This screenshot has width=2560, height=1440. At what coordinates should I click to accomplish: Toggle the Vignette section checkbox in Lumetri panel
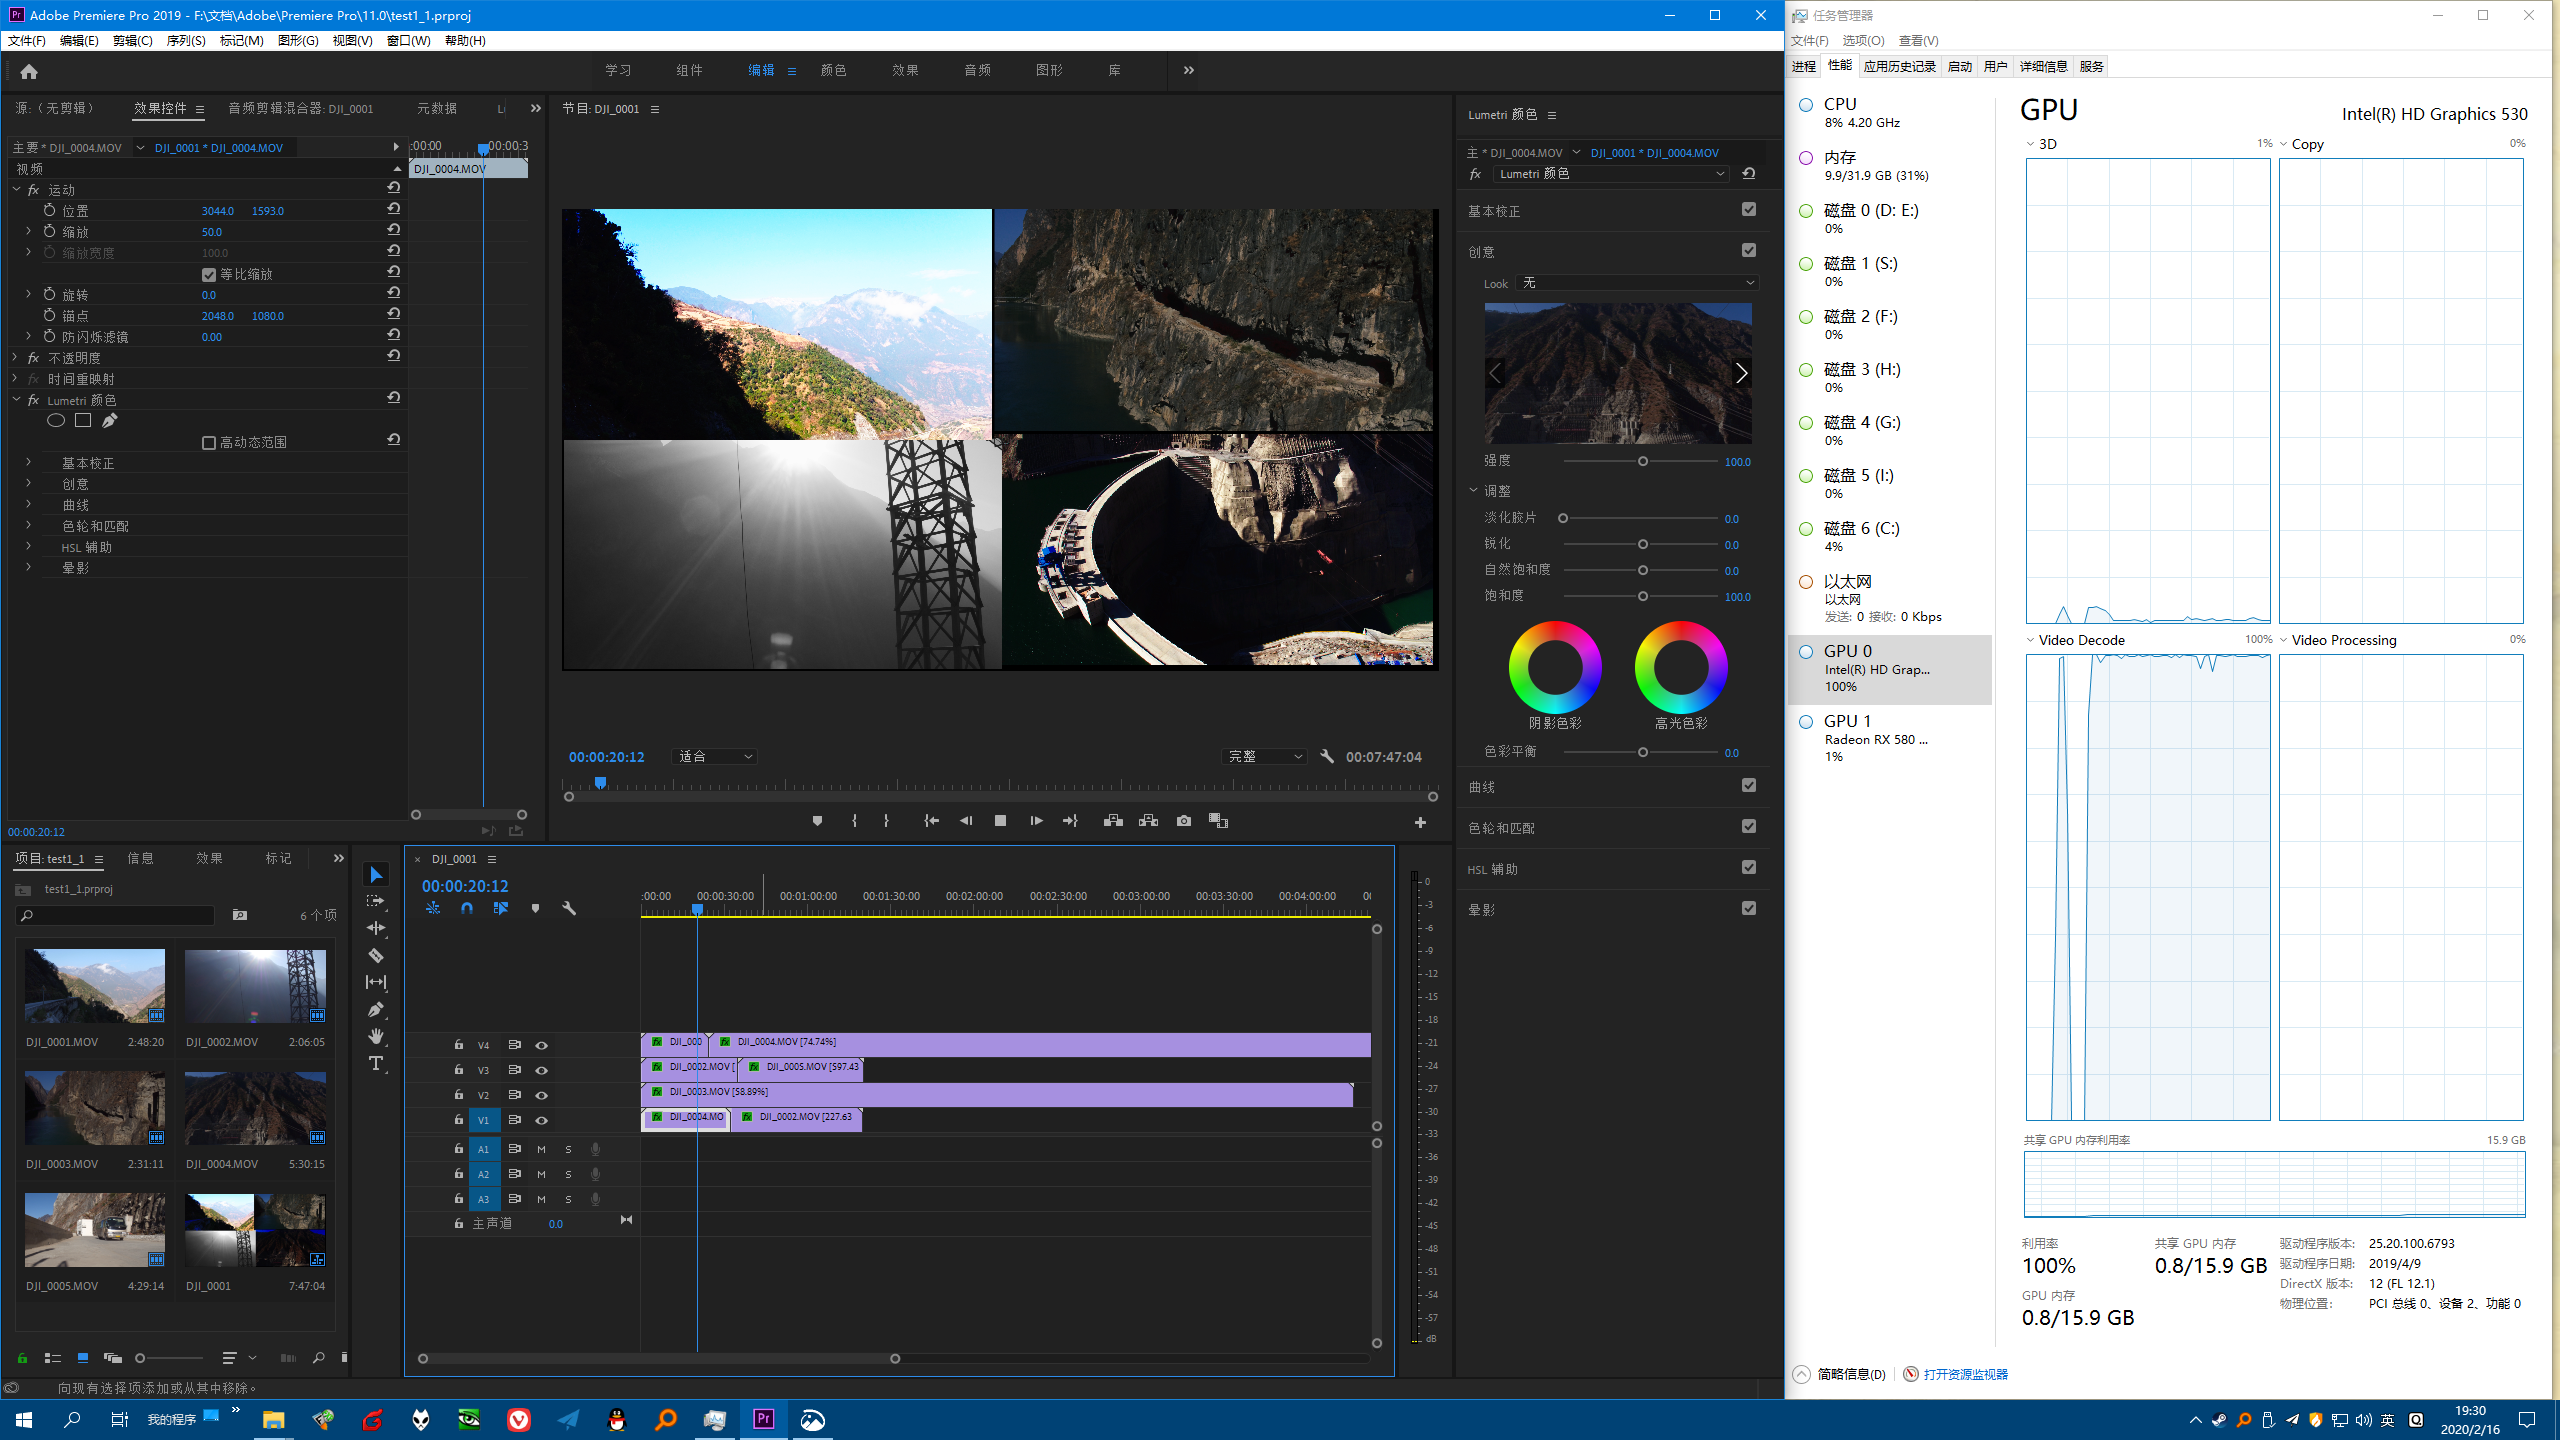[1749, 909]
